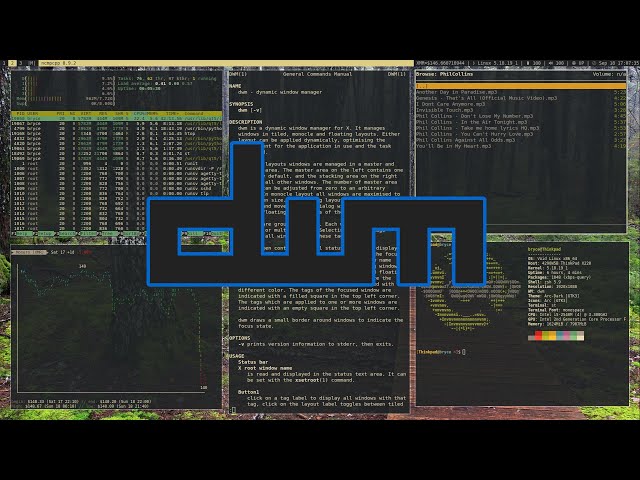Click the Monero label in the price chart window
The width and height of the screenshot is (640, 480).
31,252
